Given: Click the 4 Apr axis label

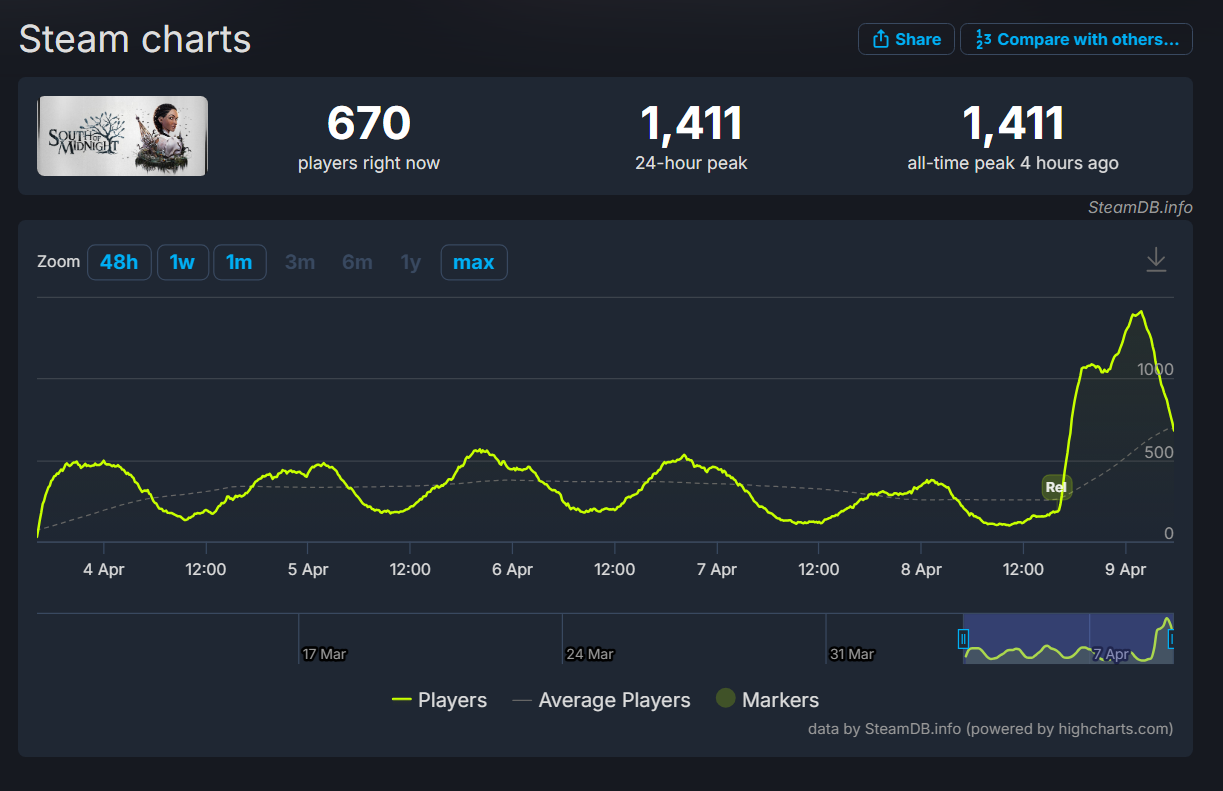Looking at the screenshot, I should 104,569.
